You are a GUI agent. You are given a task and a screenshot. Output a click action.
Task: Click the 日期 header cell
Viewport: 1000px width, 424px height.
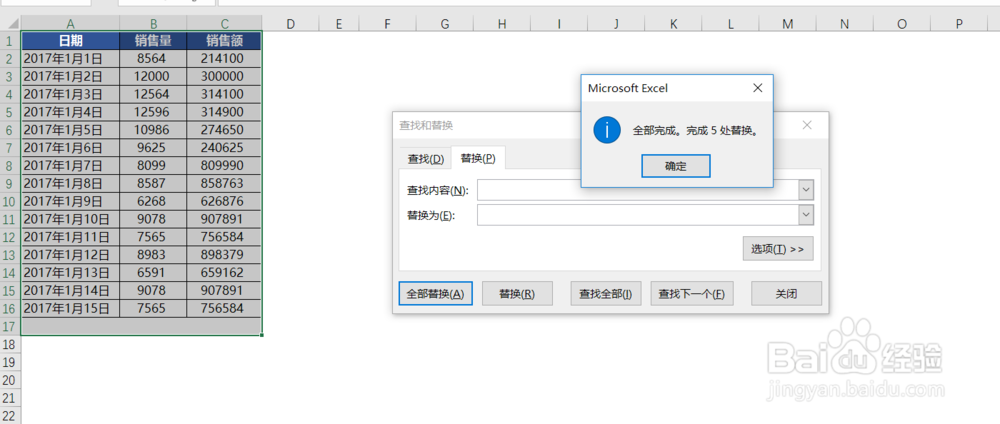[x=70, y=41]
